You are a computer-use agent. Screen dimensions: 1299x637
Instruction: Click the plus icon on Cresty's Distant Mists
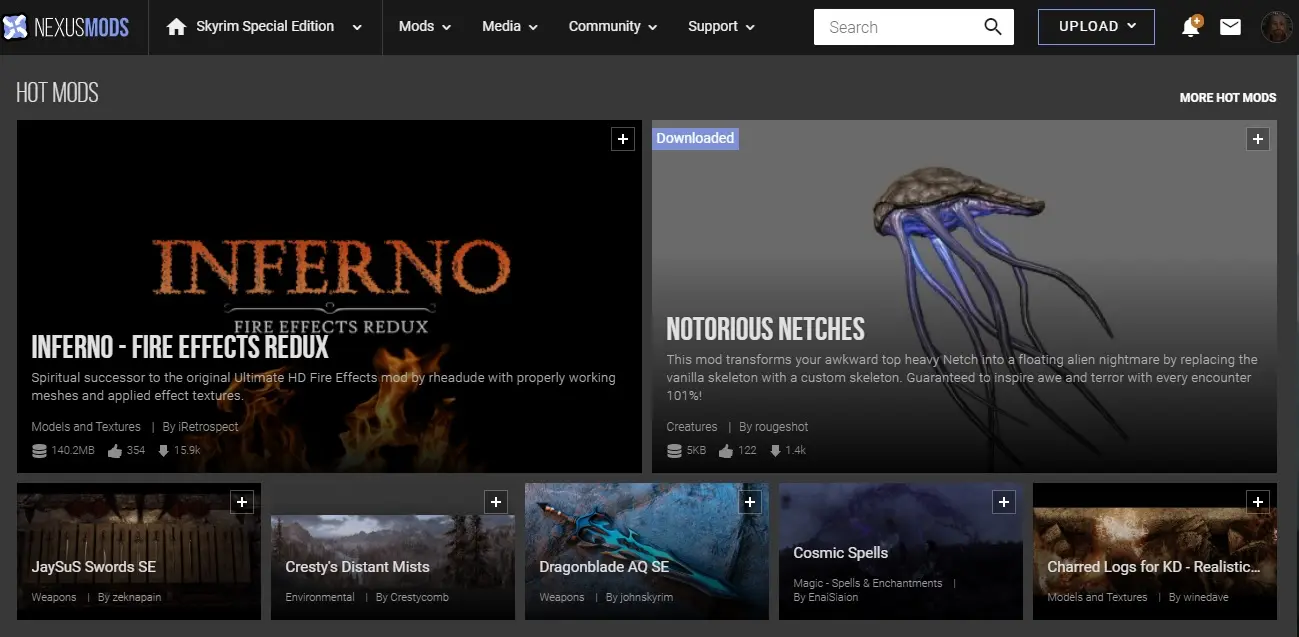pos(496,502)
